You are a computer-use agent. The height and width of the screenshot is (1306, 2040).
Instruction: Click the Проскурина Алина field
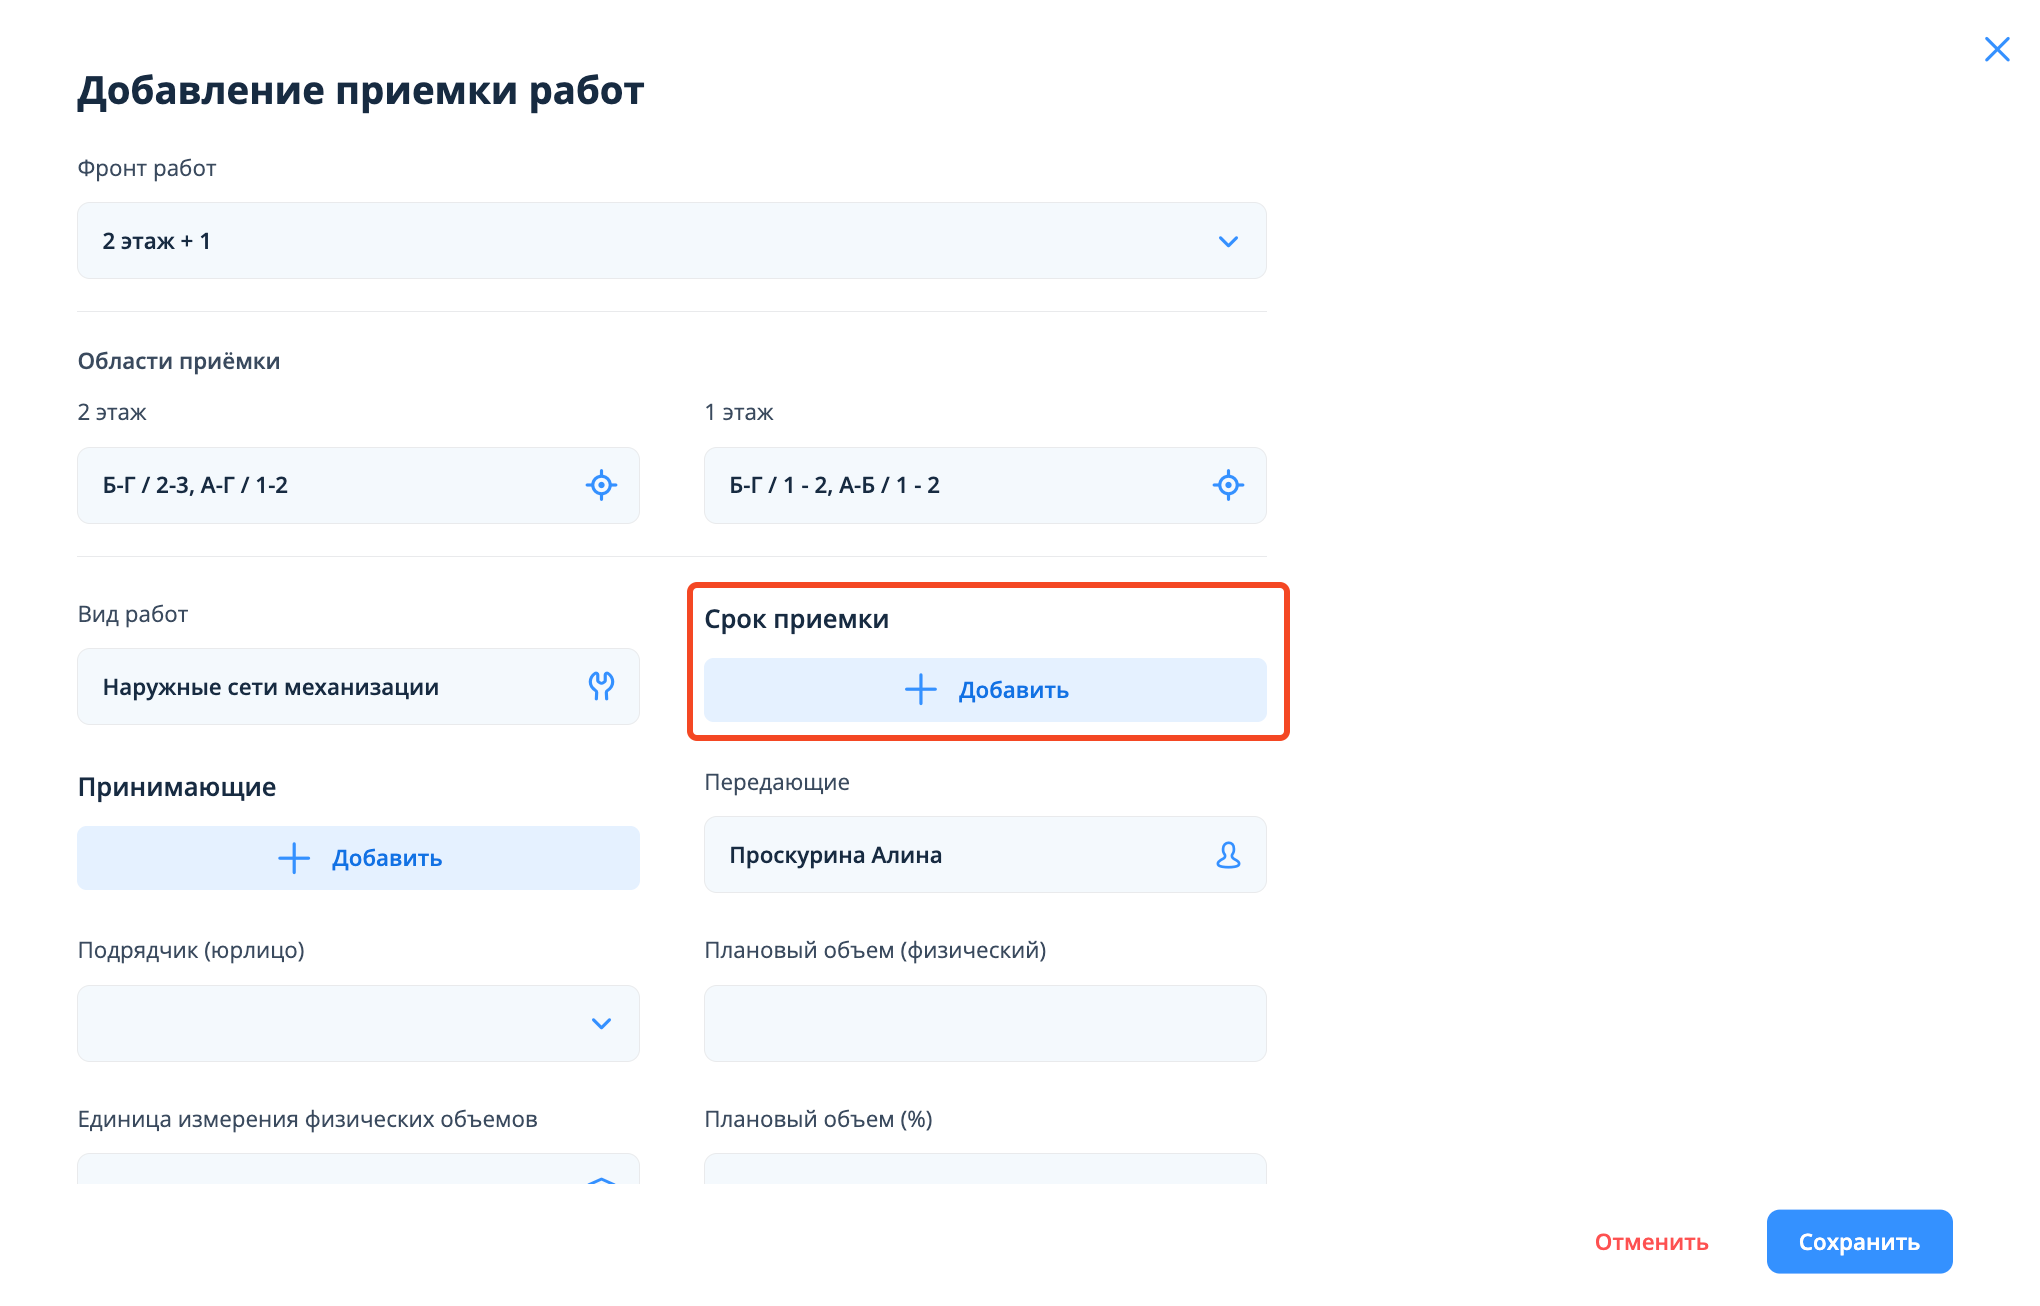click(836, 855)
